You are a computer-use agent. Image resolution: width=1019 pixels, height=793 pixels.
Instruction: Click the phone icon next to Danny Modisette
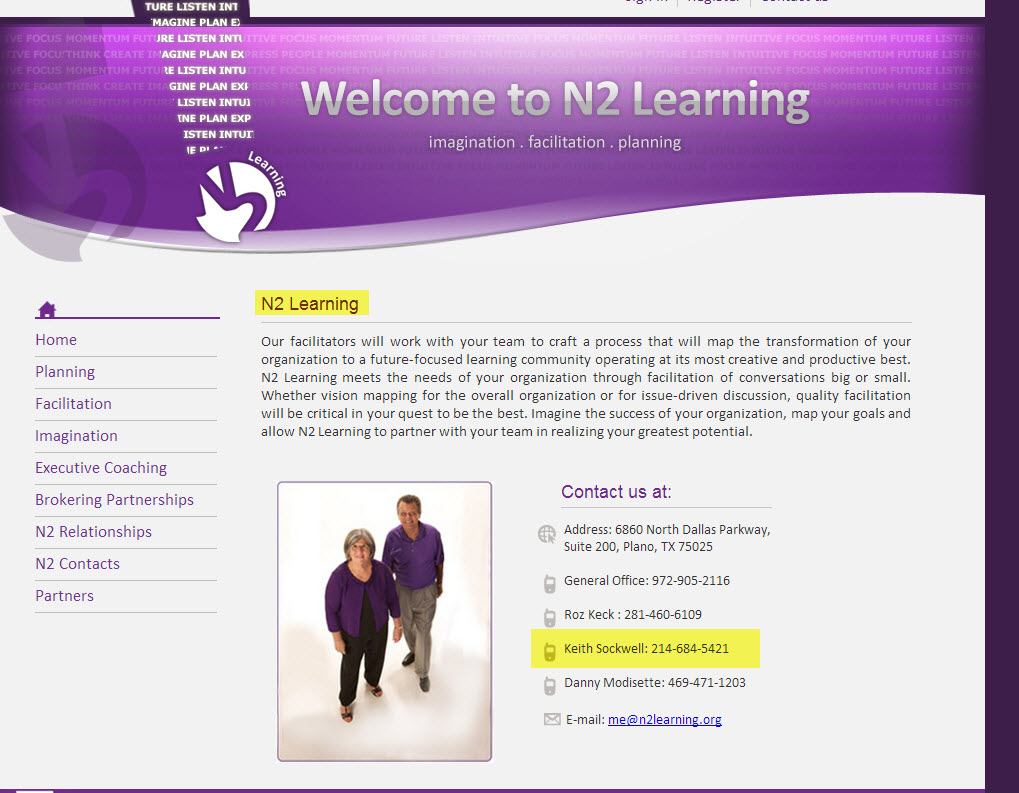[x=550, y=685]
